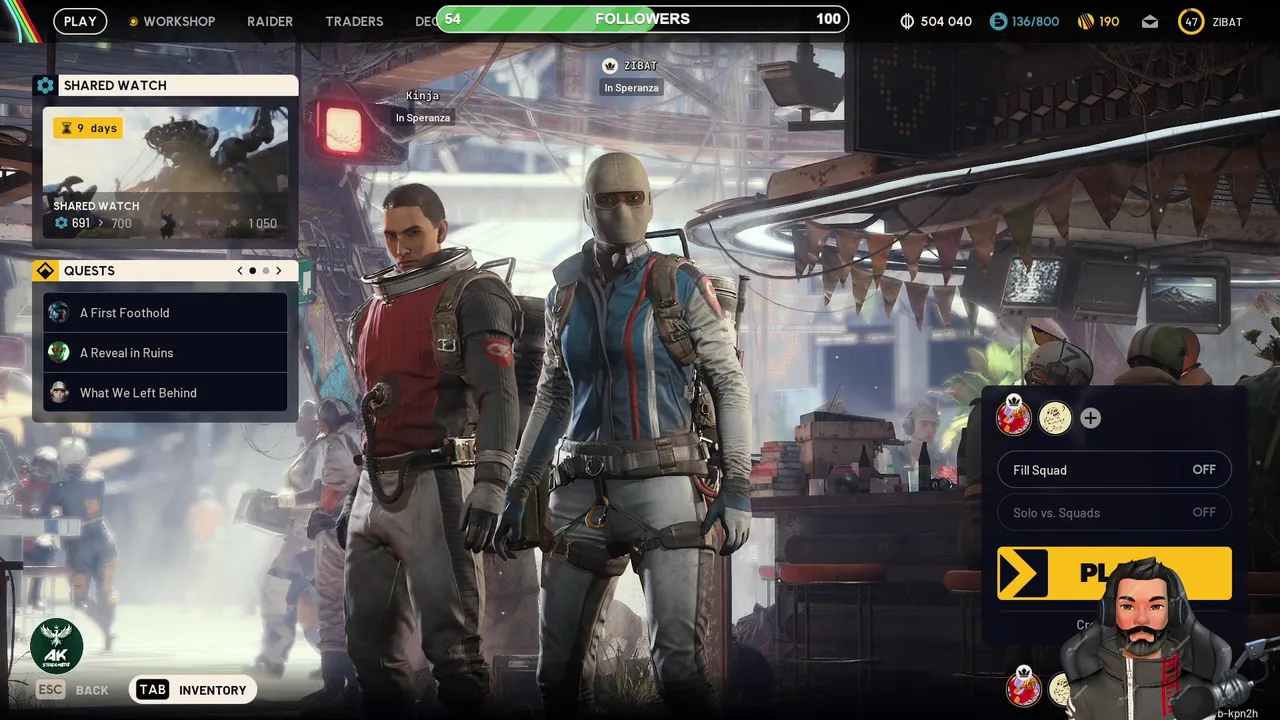
Task: Open the What We Left Behind quest
Action: [x=166, y=393]
